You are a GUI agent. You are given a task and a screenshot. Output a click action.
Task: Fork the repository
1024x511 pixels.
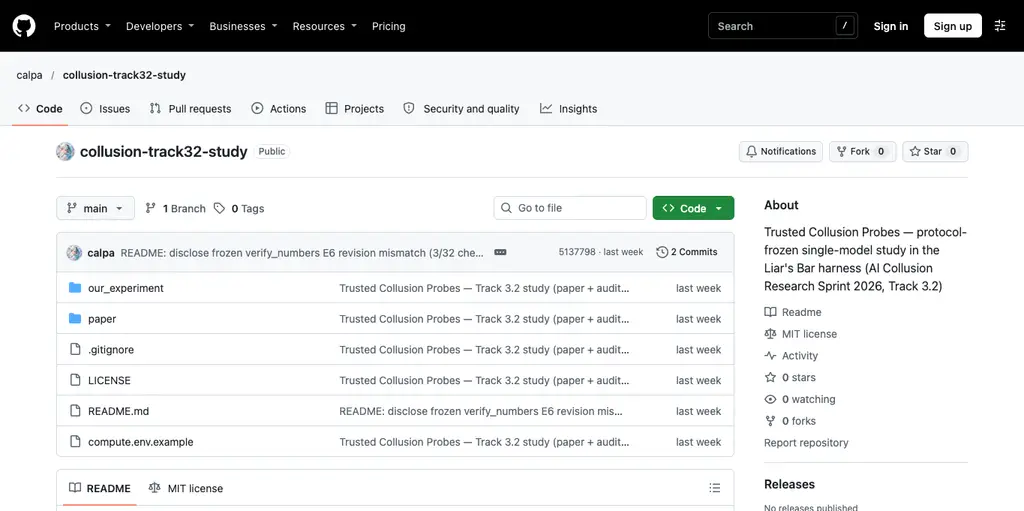tap(863, 152)
